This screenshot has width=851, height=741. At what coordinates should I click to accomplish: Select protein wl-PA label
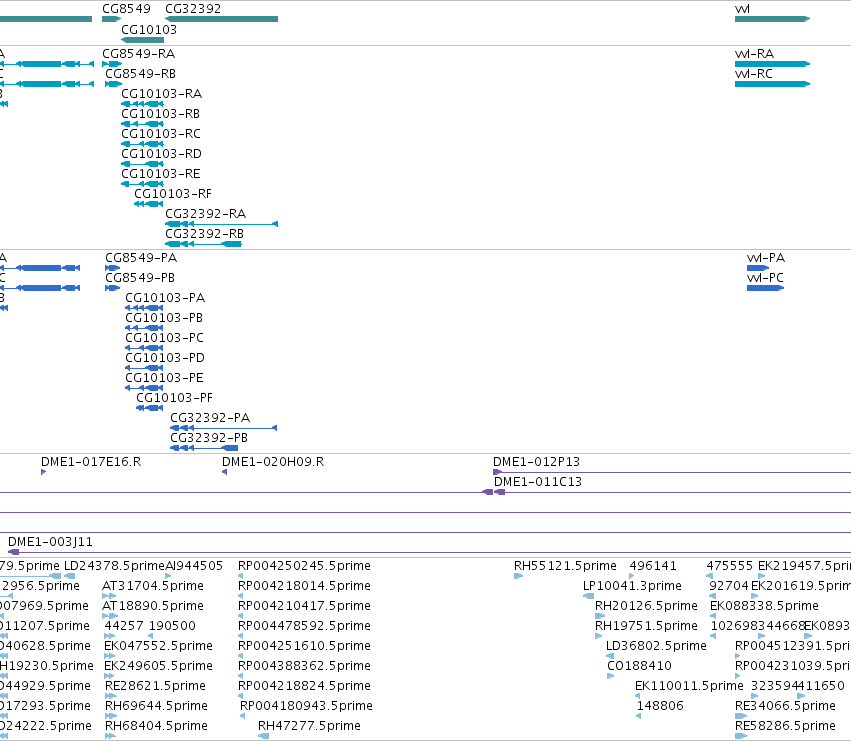766,258
